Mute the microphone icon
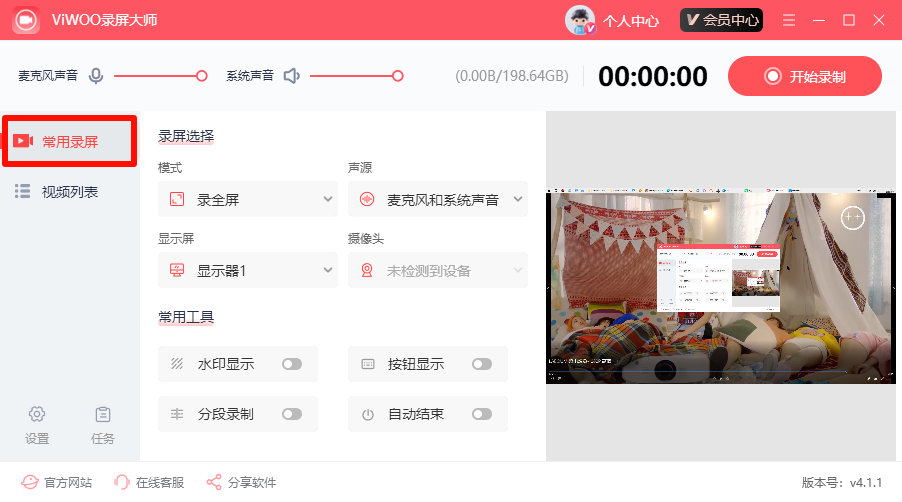The height and width of the screenshot is (502, 902). pos(96,76)
